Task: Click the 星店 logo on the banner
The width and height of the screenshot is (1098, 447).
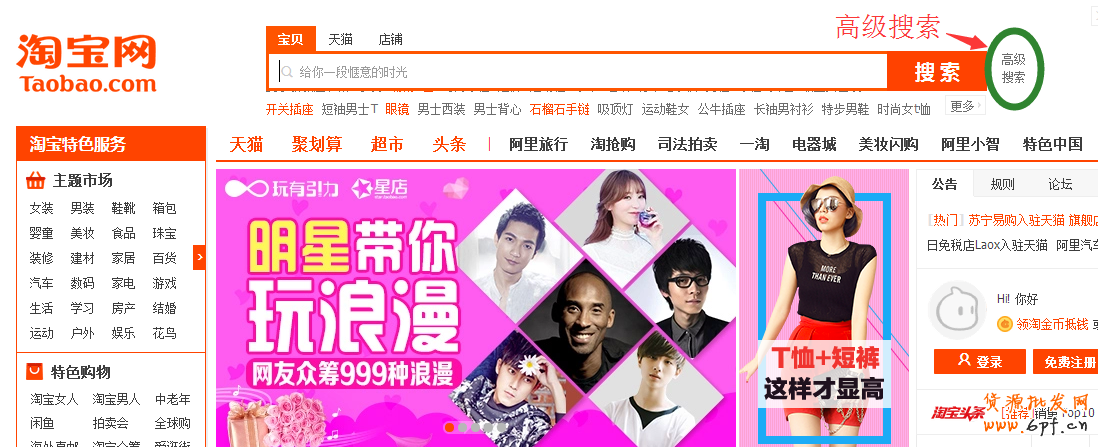Action: coord(379,188)
